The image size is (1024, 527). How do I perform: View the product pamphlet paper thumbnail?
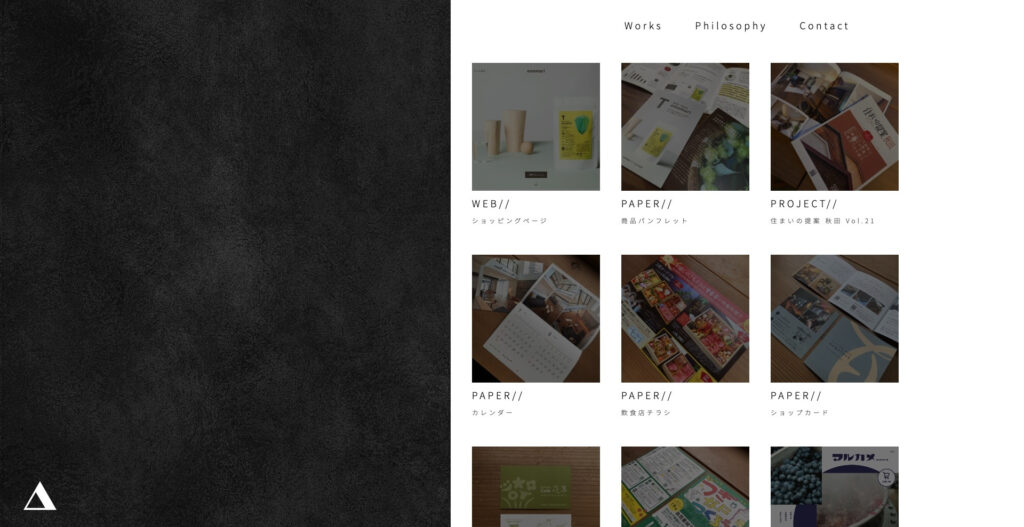pos(685,127)
